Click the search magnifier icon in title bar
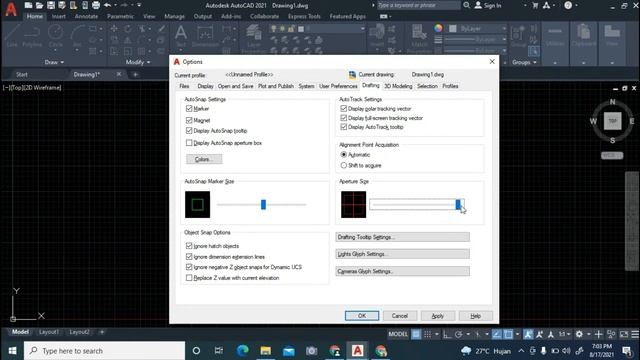Viewport: 640px width, 360px height. 467,5
